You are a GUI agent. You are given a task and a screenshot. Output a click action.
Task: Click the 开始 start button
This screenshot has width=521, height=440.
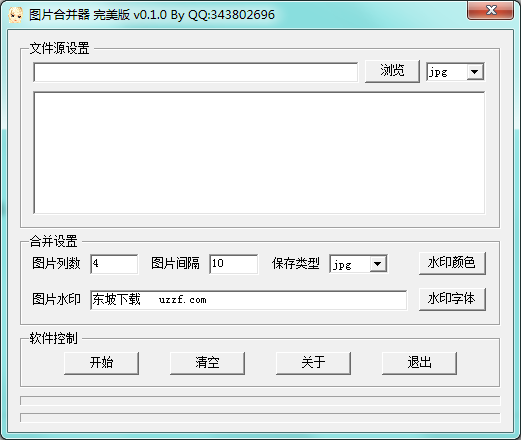101,363
